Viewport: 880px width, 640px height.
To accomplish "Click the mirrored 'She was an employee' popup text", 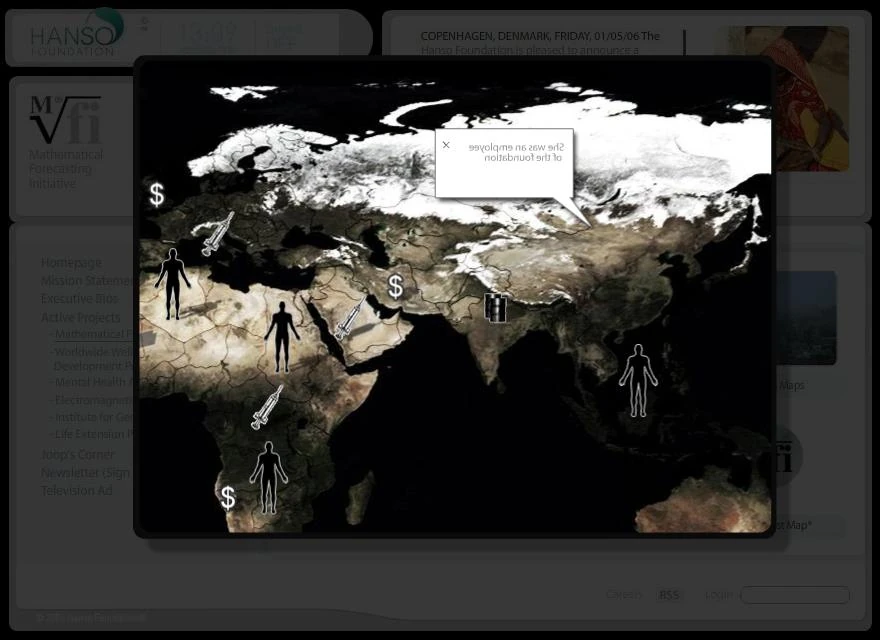I will [x=516, y=152].
